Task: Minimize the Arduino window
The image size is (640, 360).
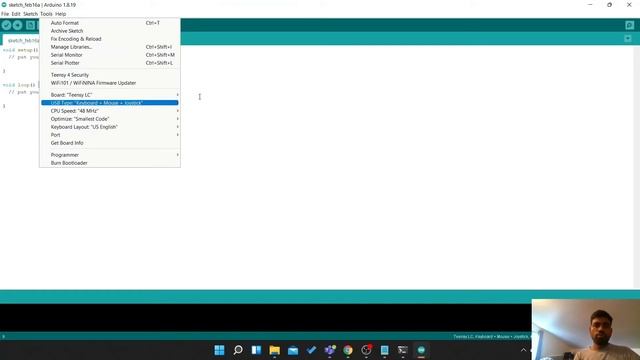Action: coord(590,5)
